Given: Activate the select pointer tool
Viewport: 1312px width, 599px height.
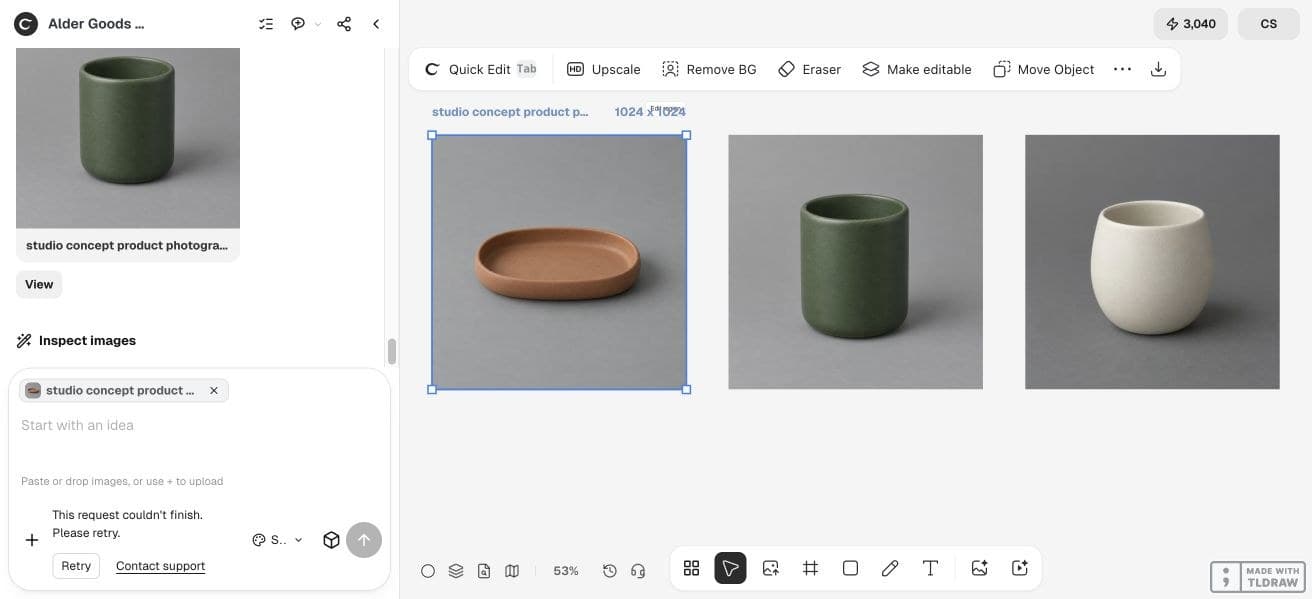Looking at the screenshot, I should (730, 568).
